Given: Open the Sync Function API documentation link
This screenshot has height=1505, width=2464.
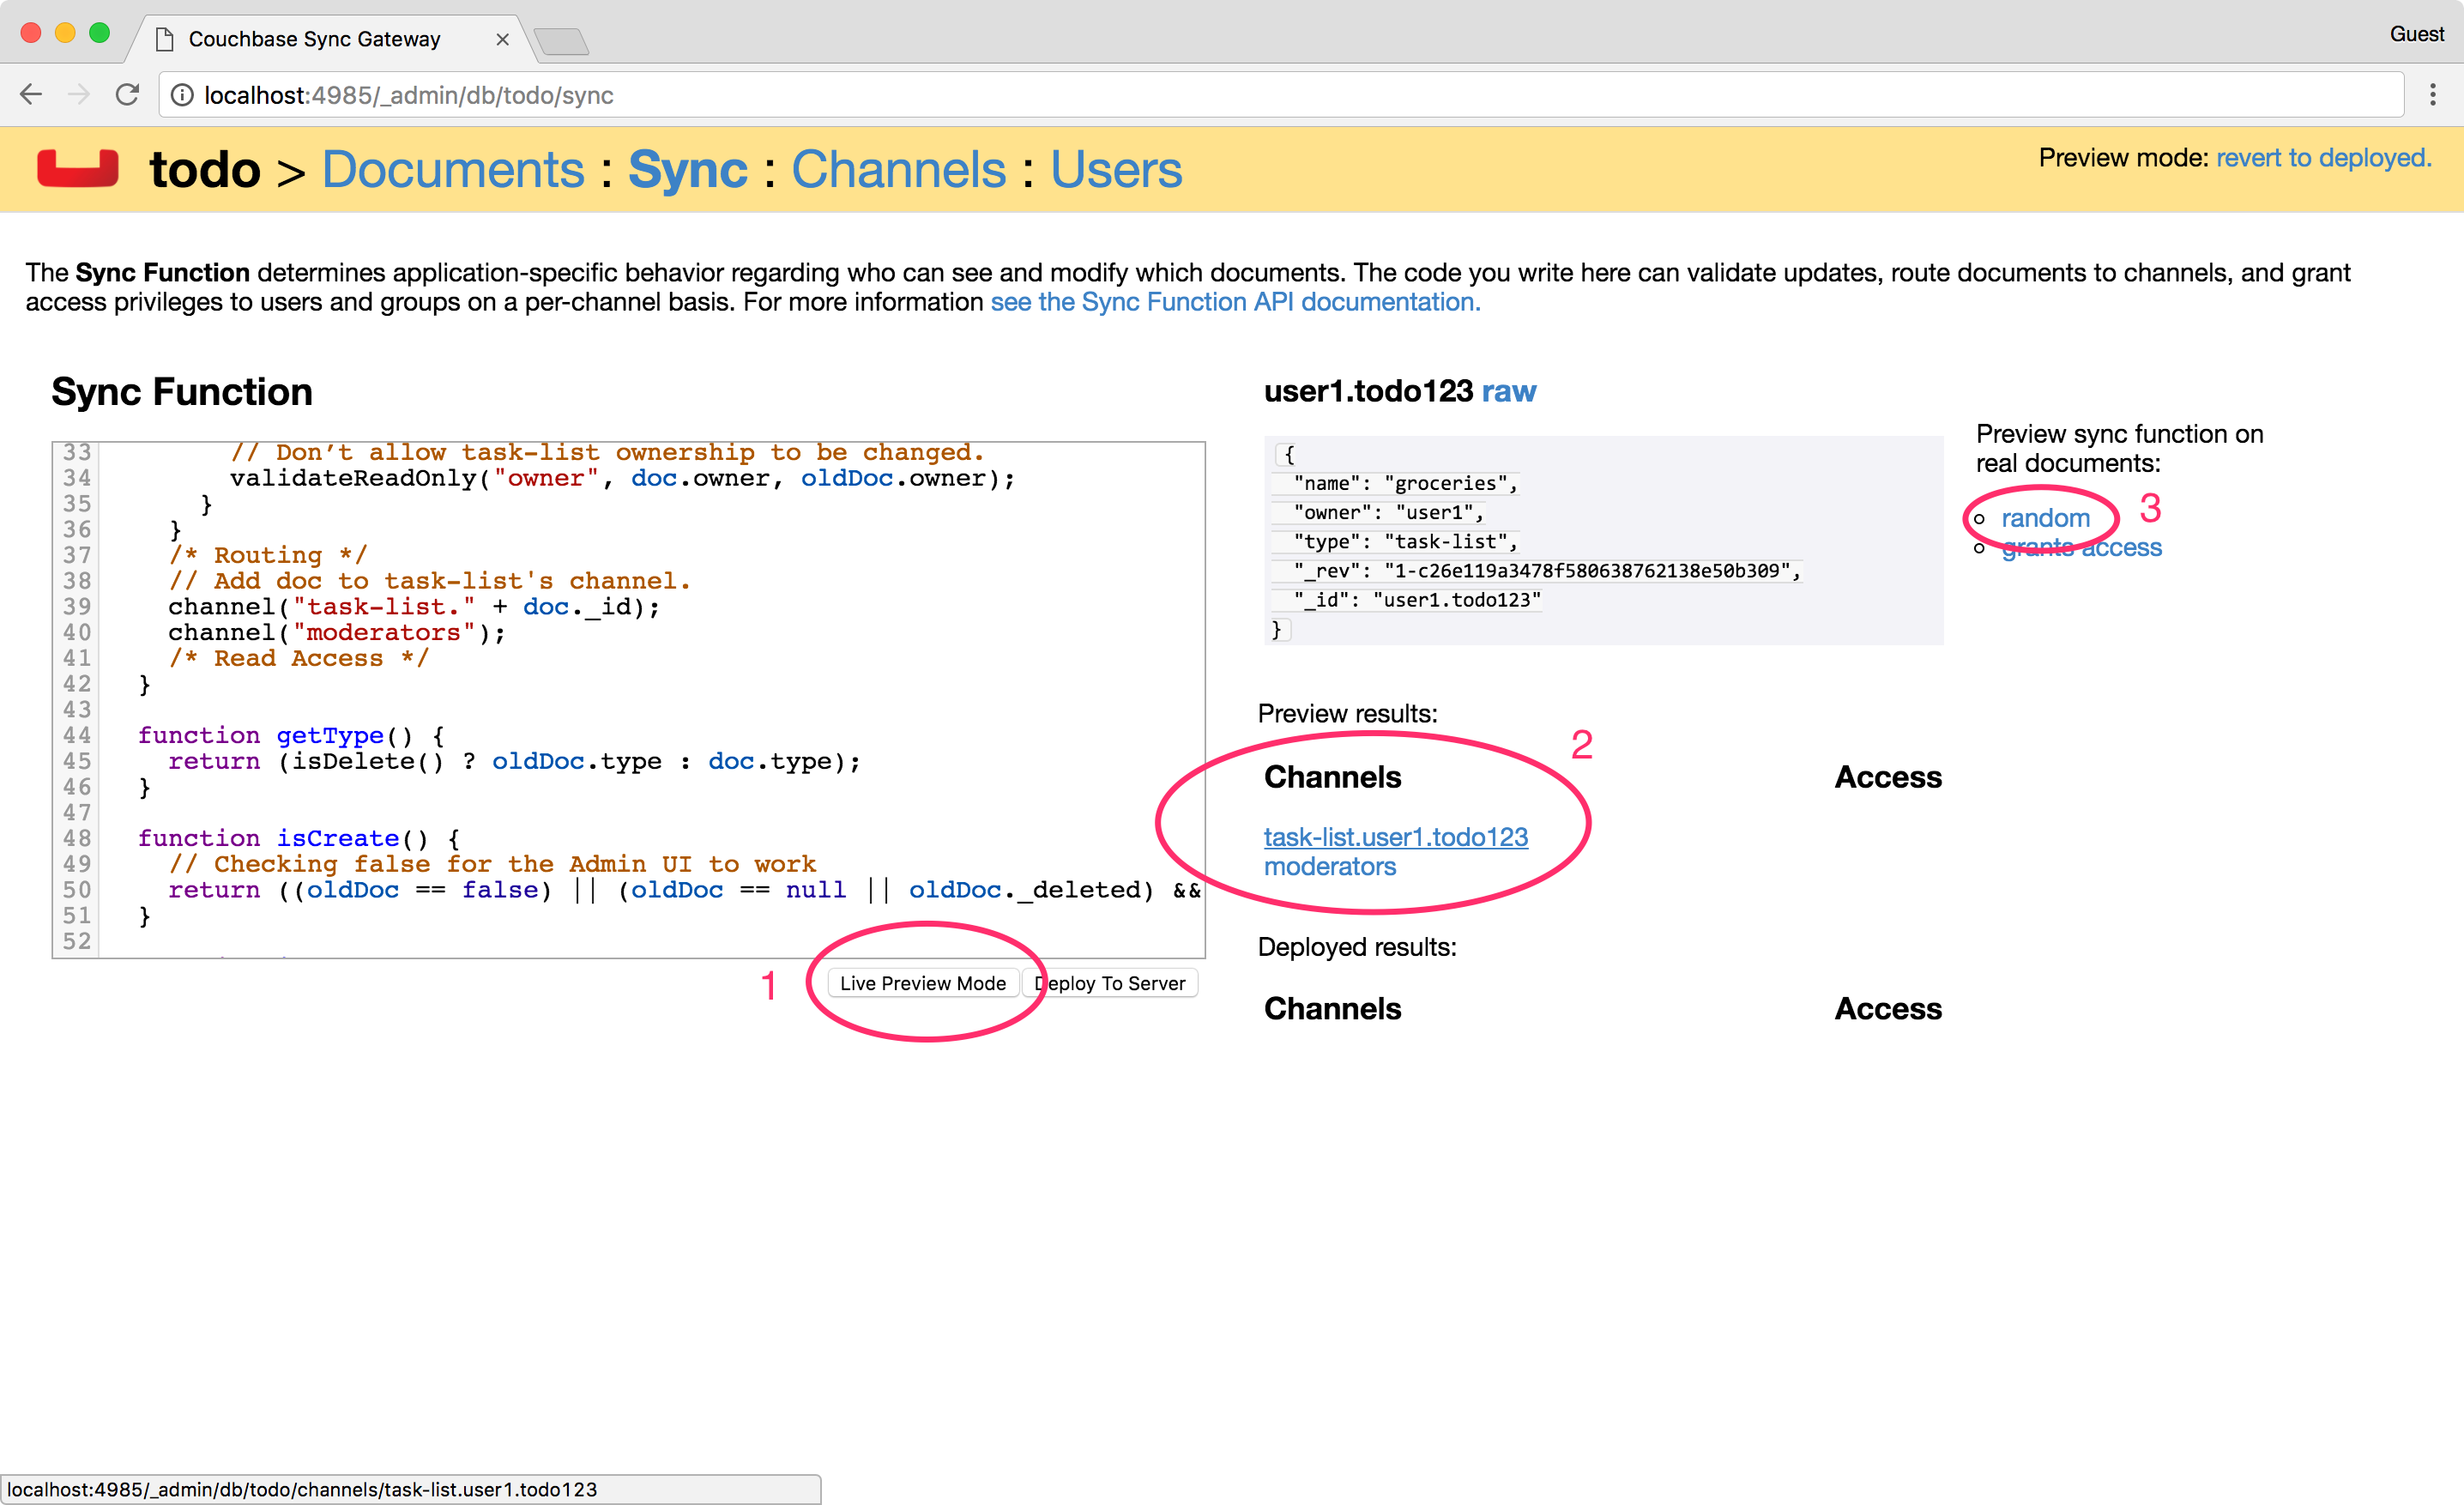Looking at the screenshot, I should [1235, 302].
